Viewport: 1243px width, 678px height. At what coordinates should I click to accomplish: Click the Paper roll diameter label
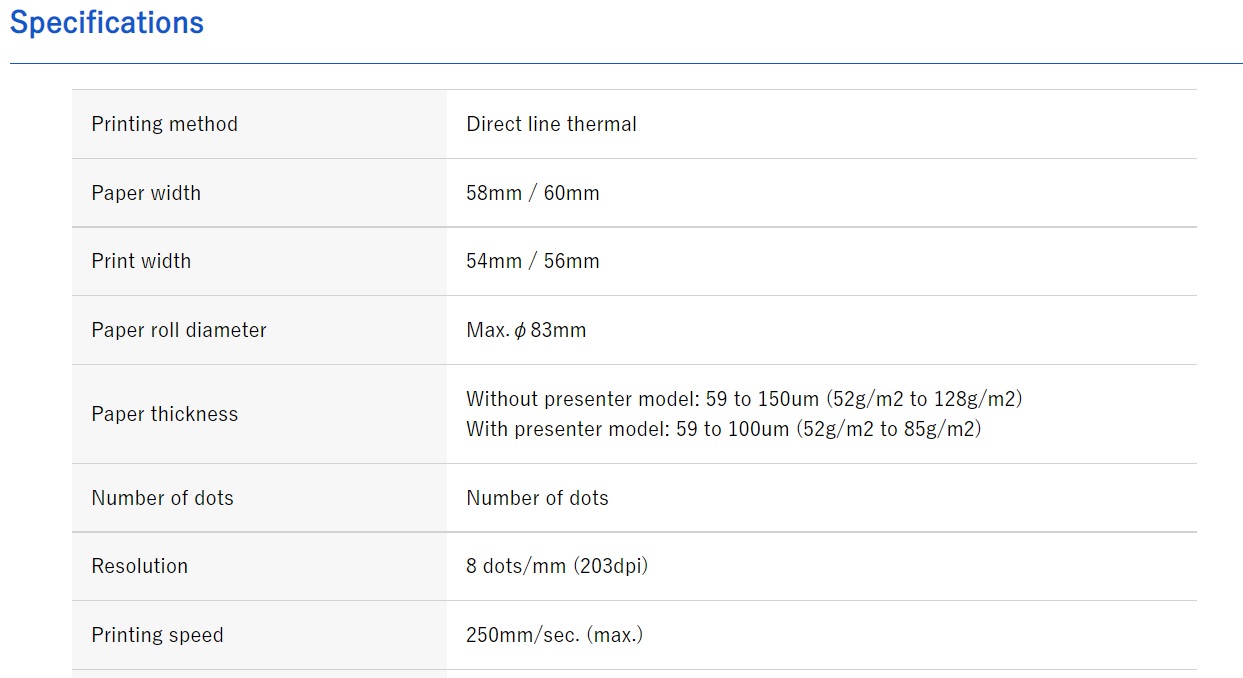point(179,330)
